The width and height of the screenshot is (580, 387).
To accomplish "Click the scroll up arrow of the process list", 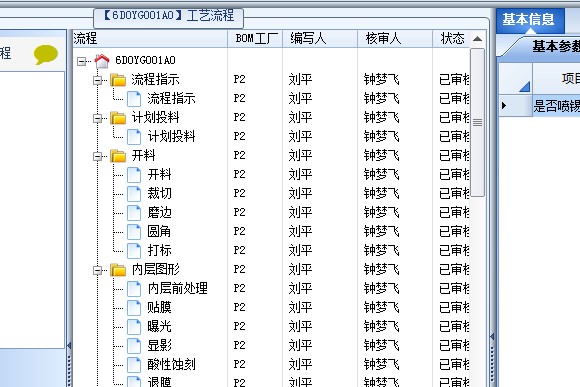I will coord(478,39).
